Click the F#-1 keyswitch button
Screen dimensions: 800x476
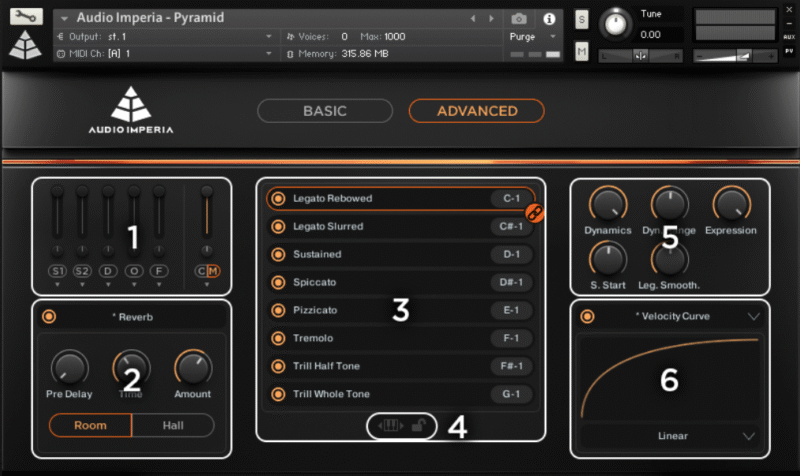(x=511, y=366)
